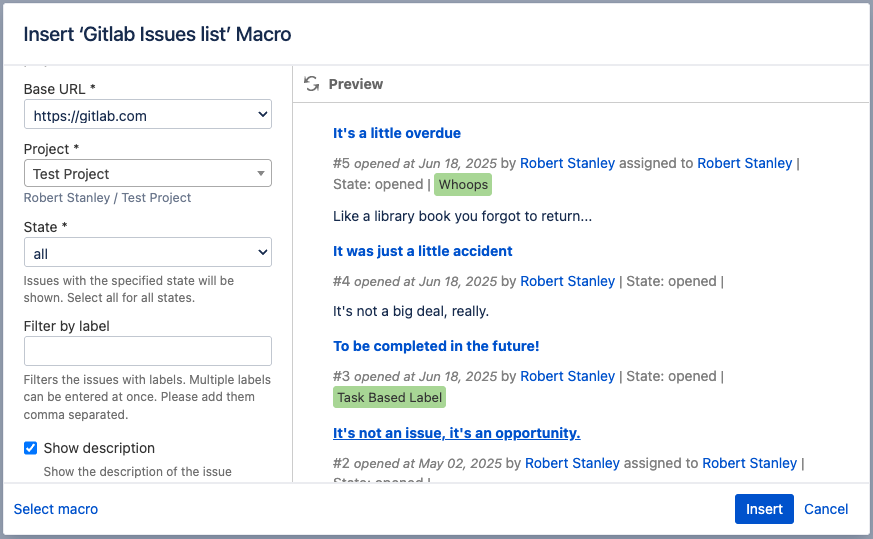Toggle the Show description checkbox
Screen dimensions: 873x539
(x=30, y=448)
